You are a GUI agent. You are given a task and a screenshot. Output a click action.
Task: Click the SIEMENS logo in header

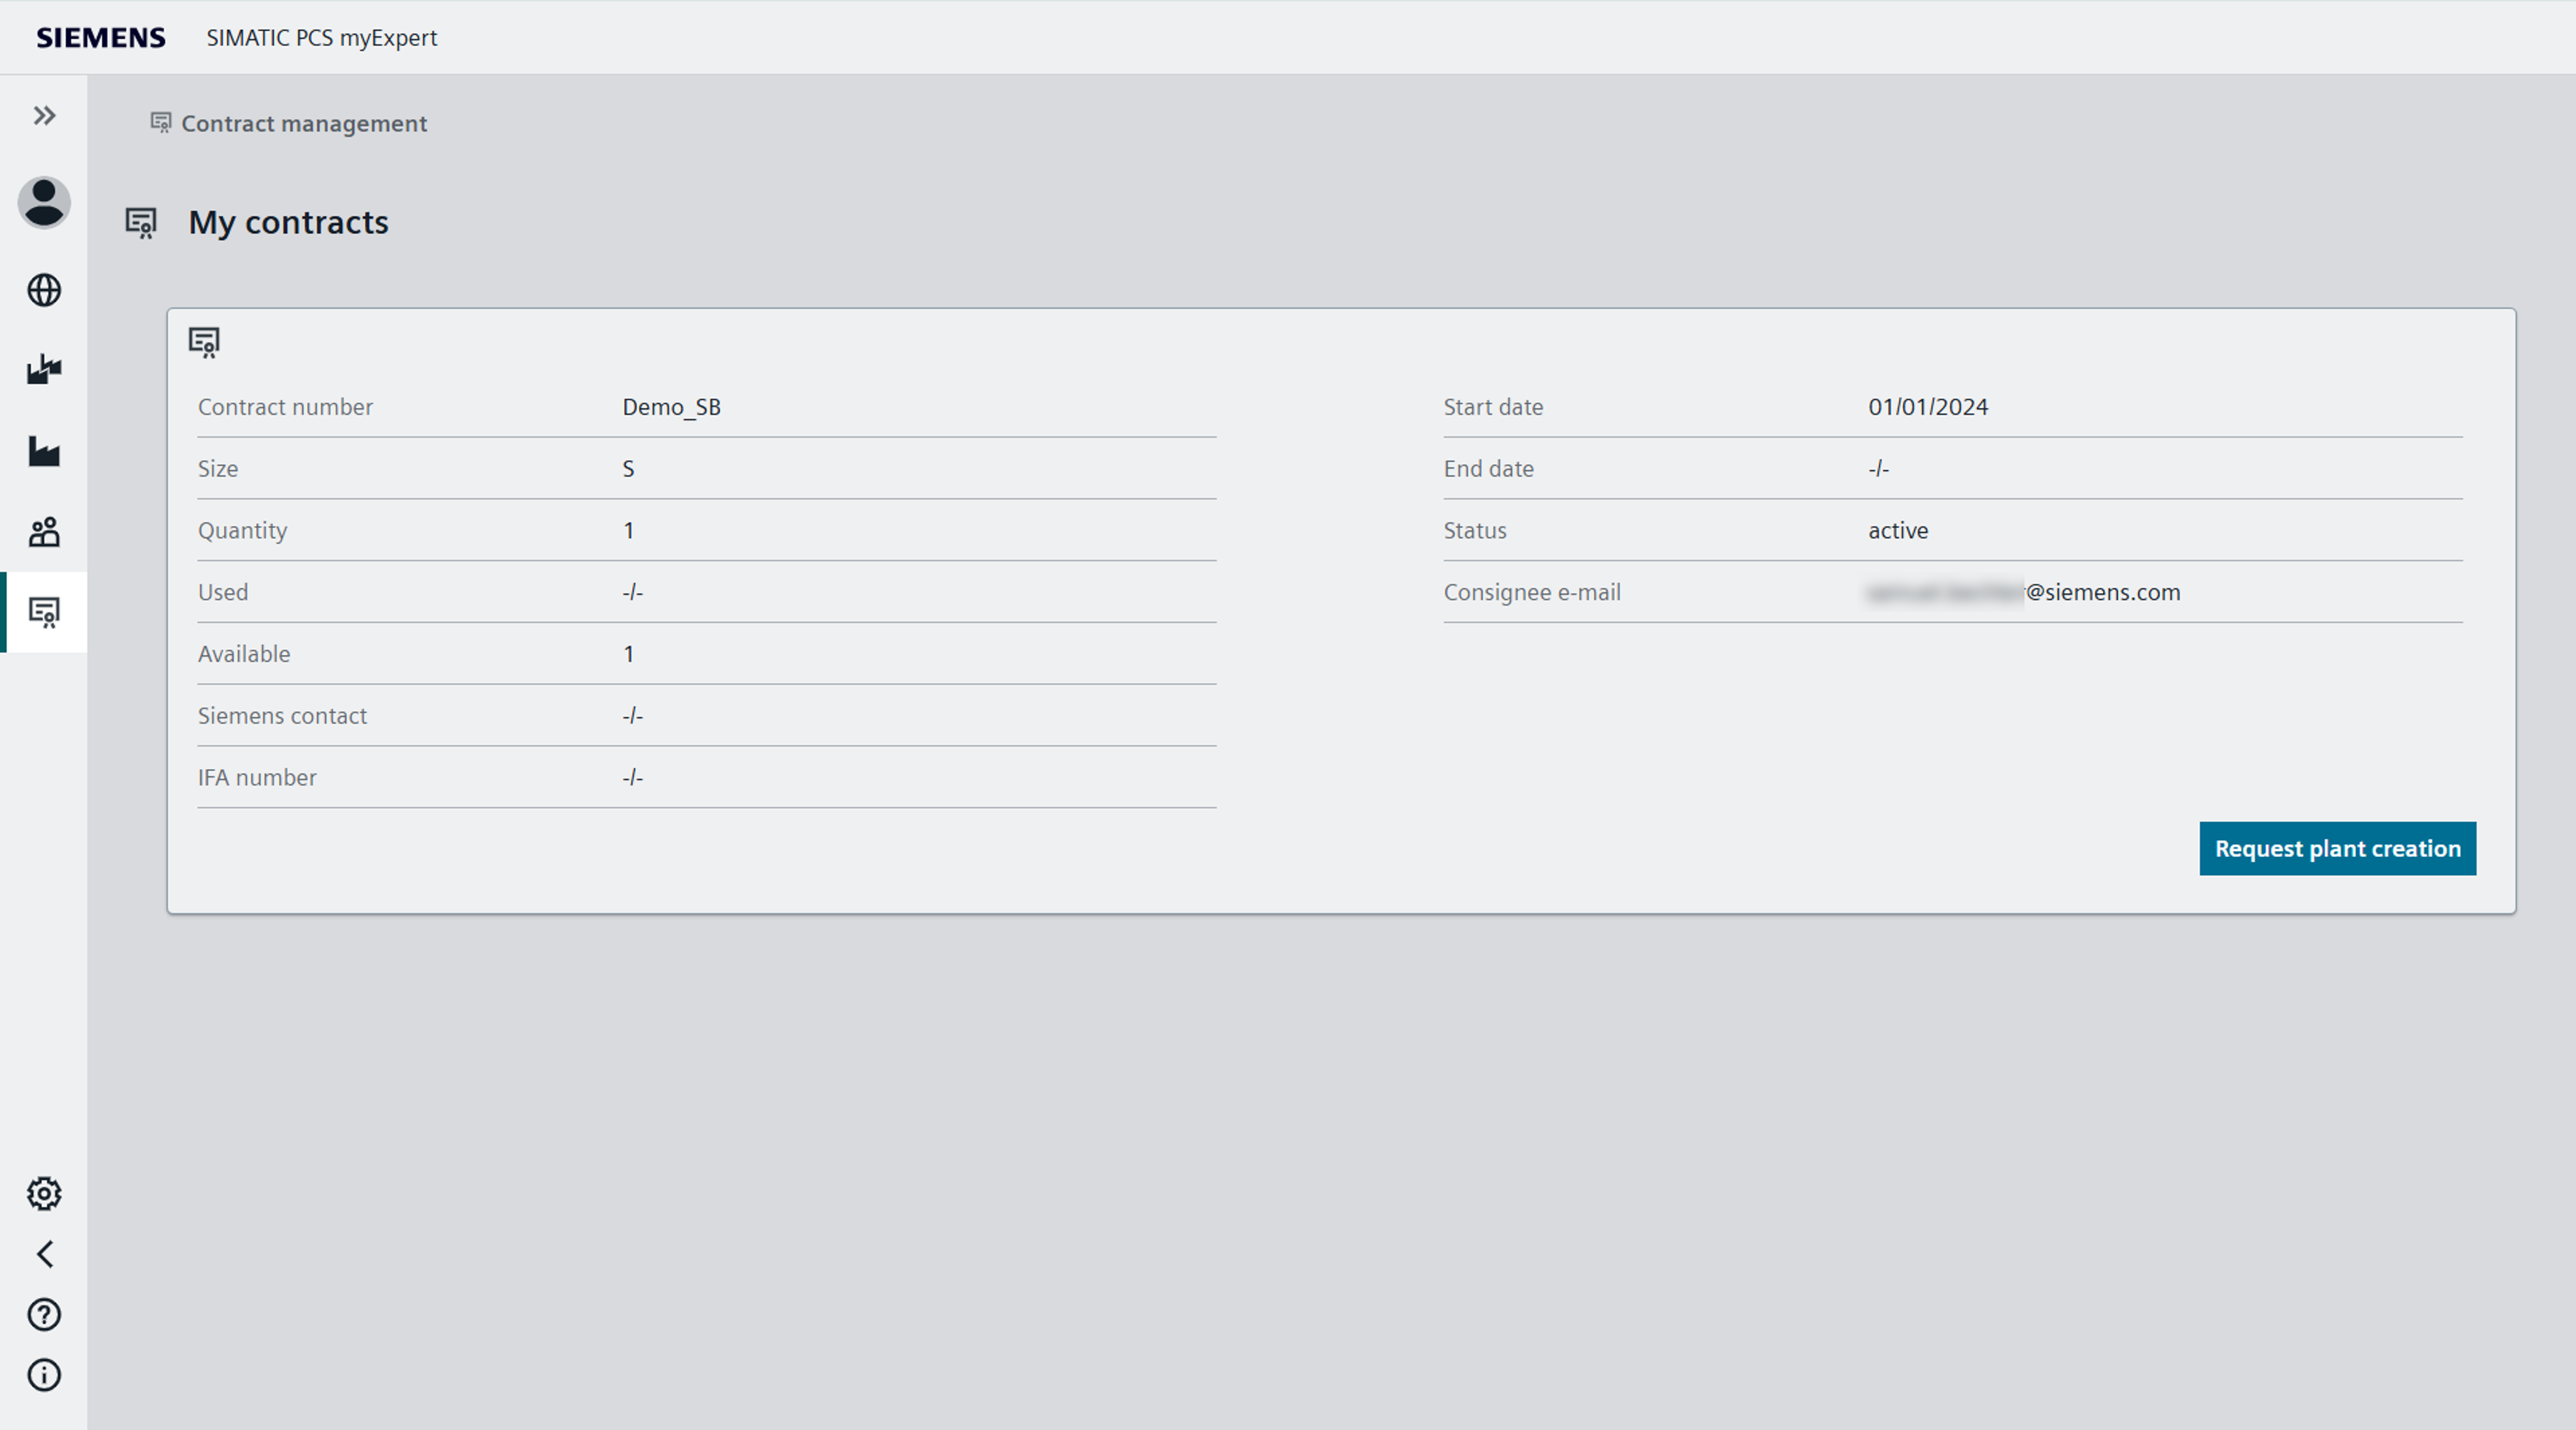coord(101,38)
